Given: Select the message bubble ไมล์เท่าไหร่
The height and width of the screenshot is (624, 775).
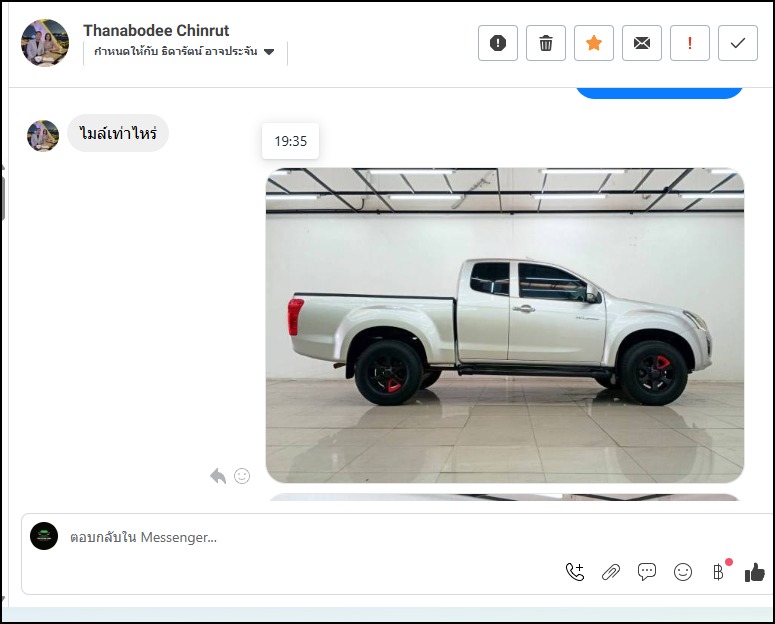Looking at the screenshot, I should 118,133.
